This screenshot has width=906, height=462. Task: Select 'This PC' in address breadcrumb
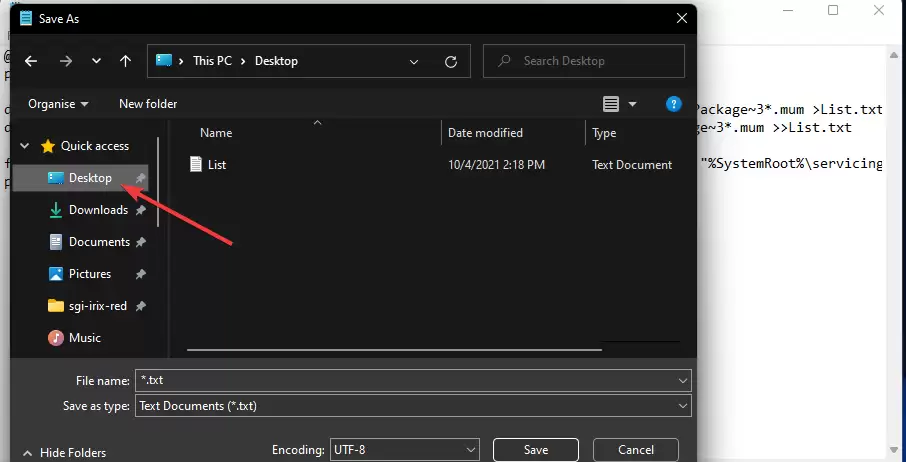click(x=212, y=61)
